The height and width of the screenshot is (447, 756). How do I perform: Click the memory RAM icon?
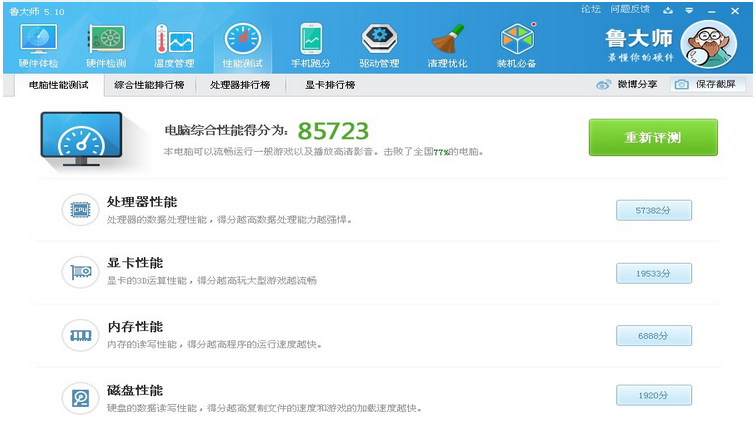tap(81, 335)
